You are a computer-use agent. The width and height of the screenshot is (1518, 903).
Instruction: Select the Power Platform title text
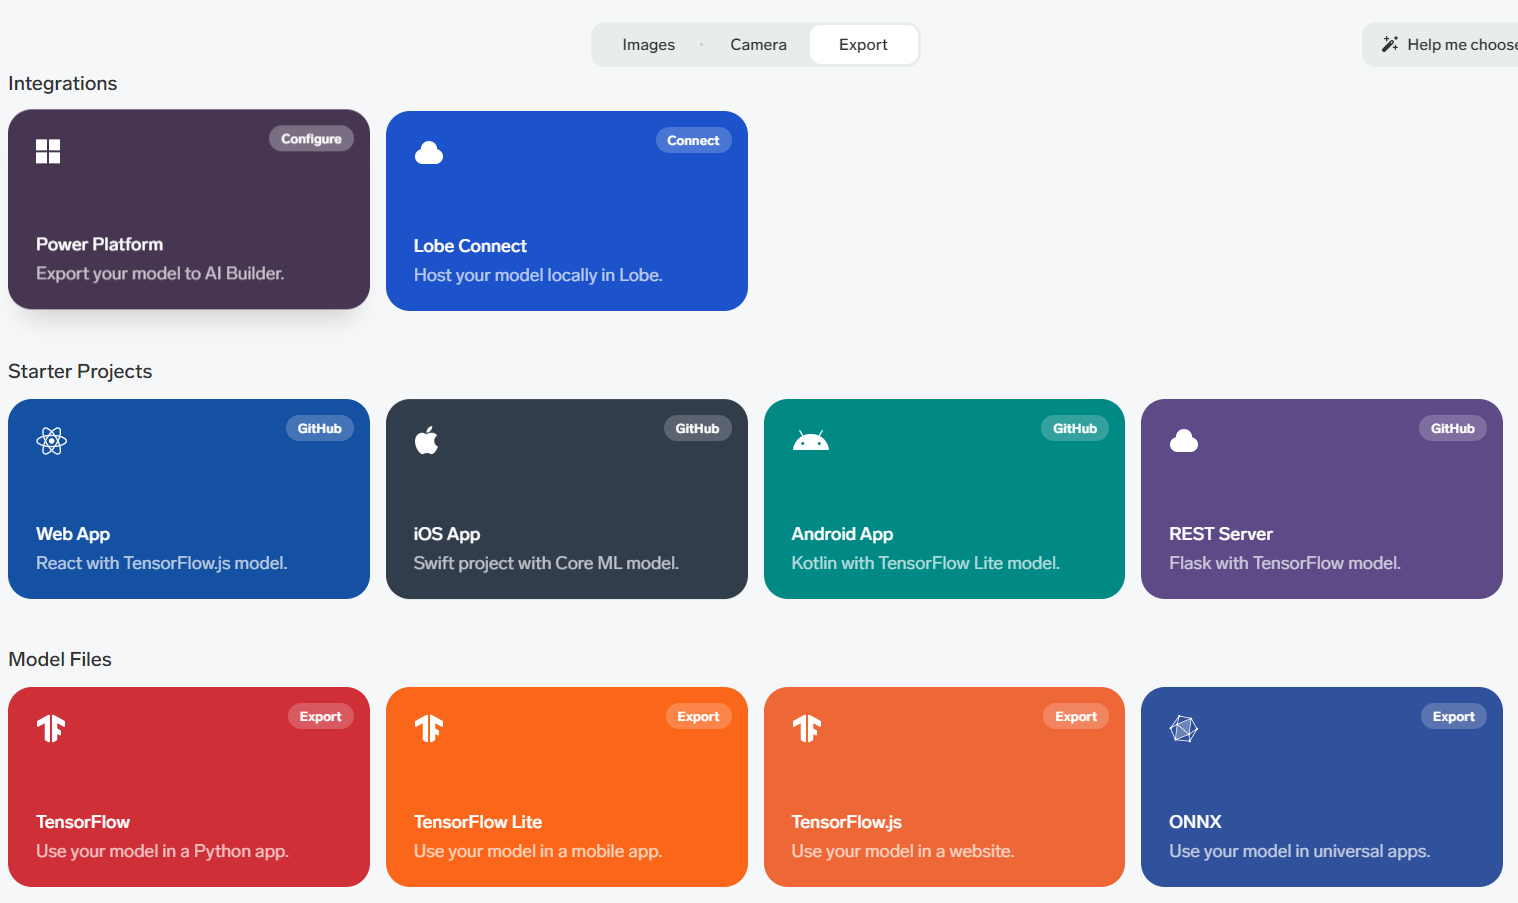tap(99, 244)
